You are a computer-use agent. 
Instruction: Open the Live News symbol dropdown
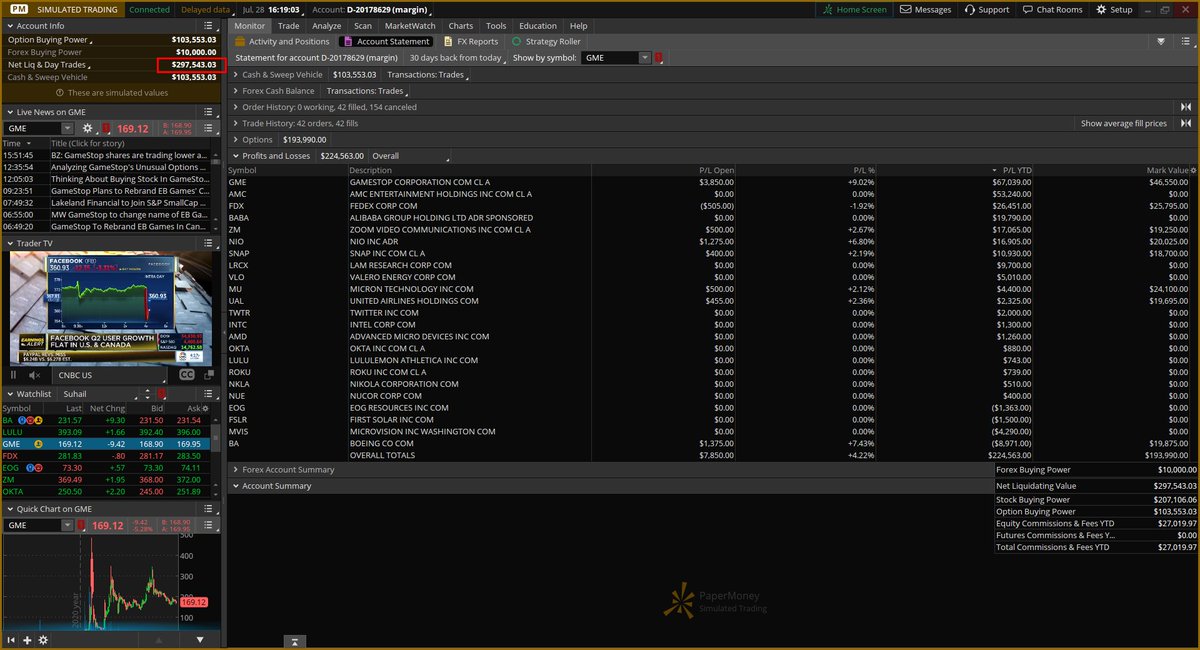tap(67, 128)
